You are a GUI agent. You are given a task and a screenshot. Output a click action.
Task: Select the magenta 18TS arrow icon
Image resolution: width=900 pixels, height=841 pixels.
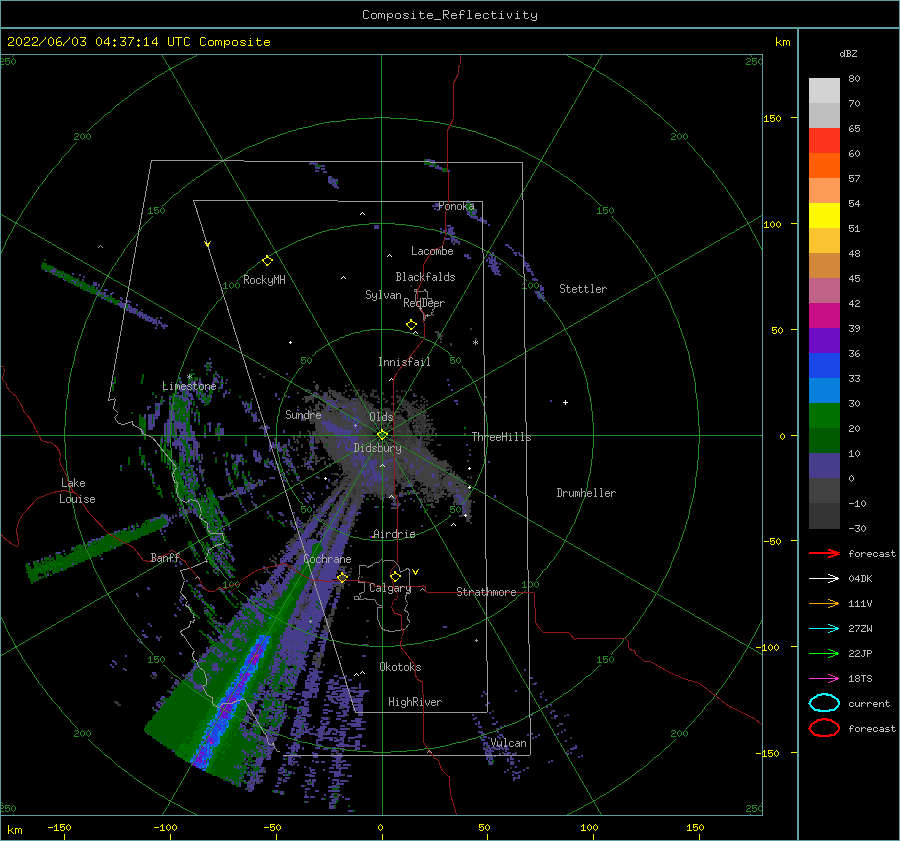coord(824,679)
